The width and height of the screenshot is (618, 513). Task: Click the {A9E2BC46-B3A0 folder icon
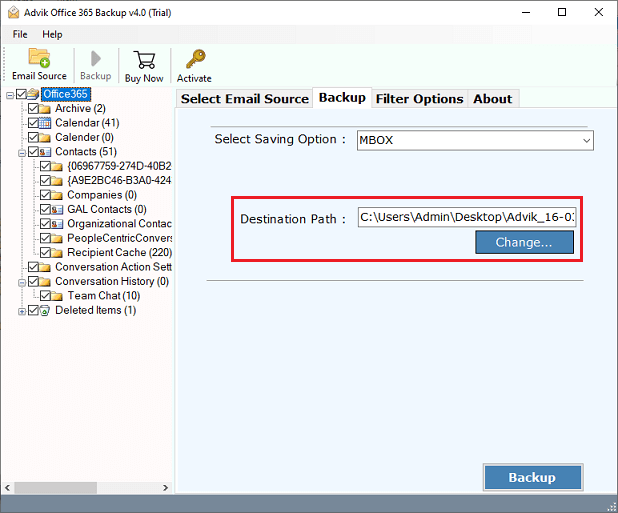[57, 180]
